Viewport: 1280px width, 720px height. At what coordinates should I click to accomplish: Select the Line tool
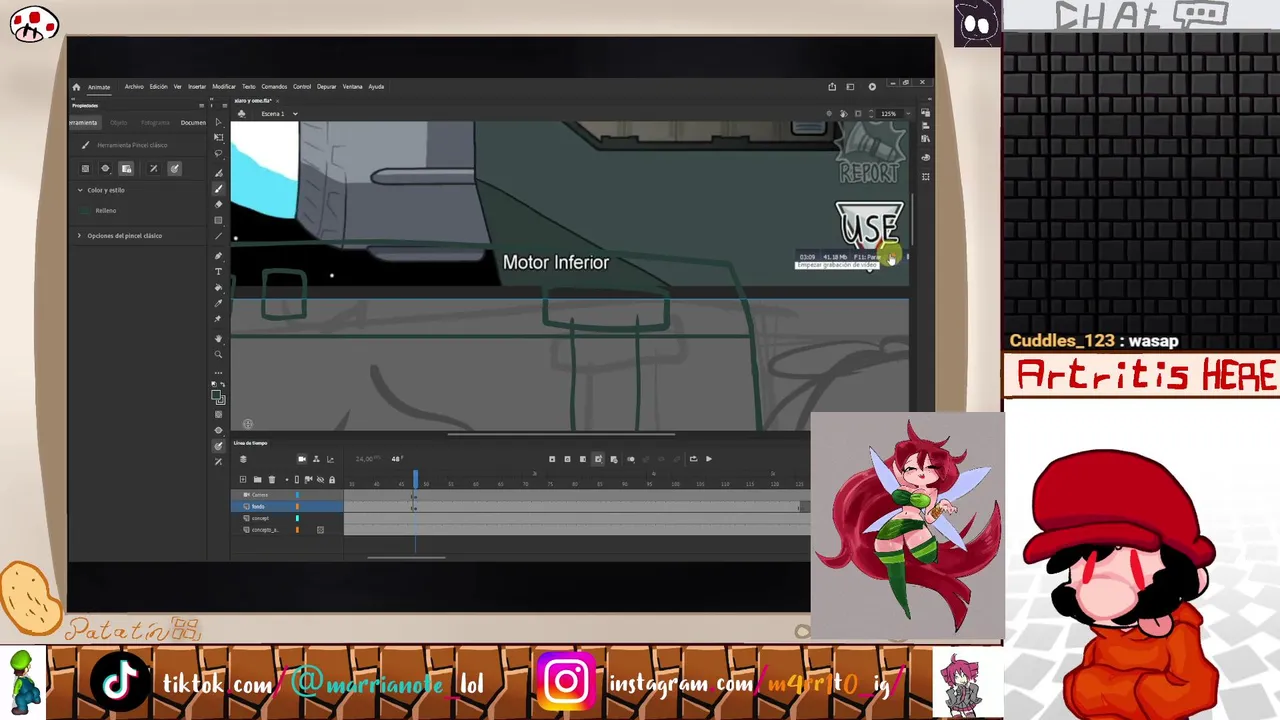point(219,236)
